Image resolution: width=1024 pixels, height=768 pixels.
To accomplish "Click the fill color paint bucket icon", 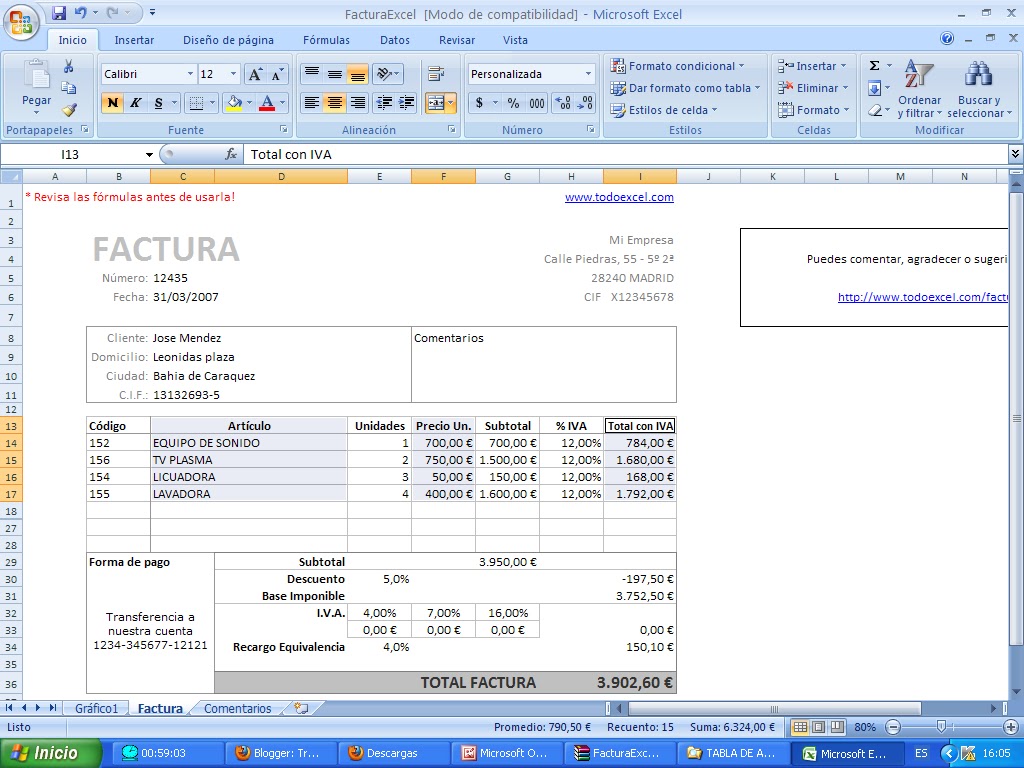I will [234, 102].
